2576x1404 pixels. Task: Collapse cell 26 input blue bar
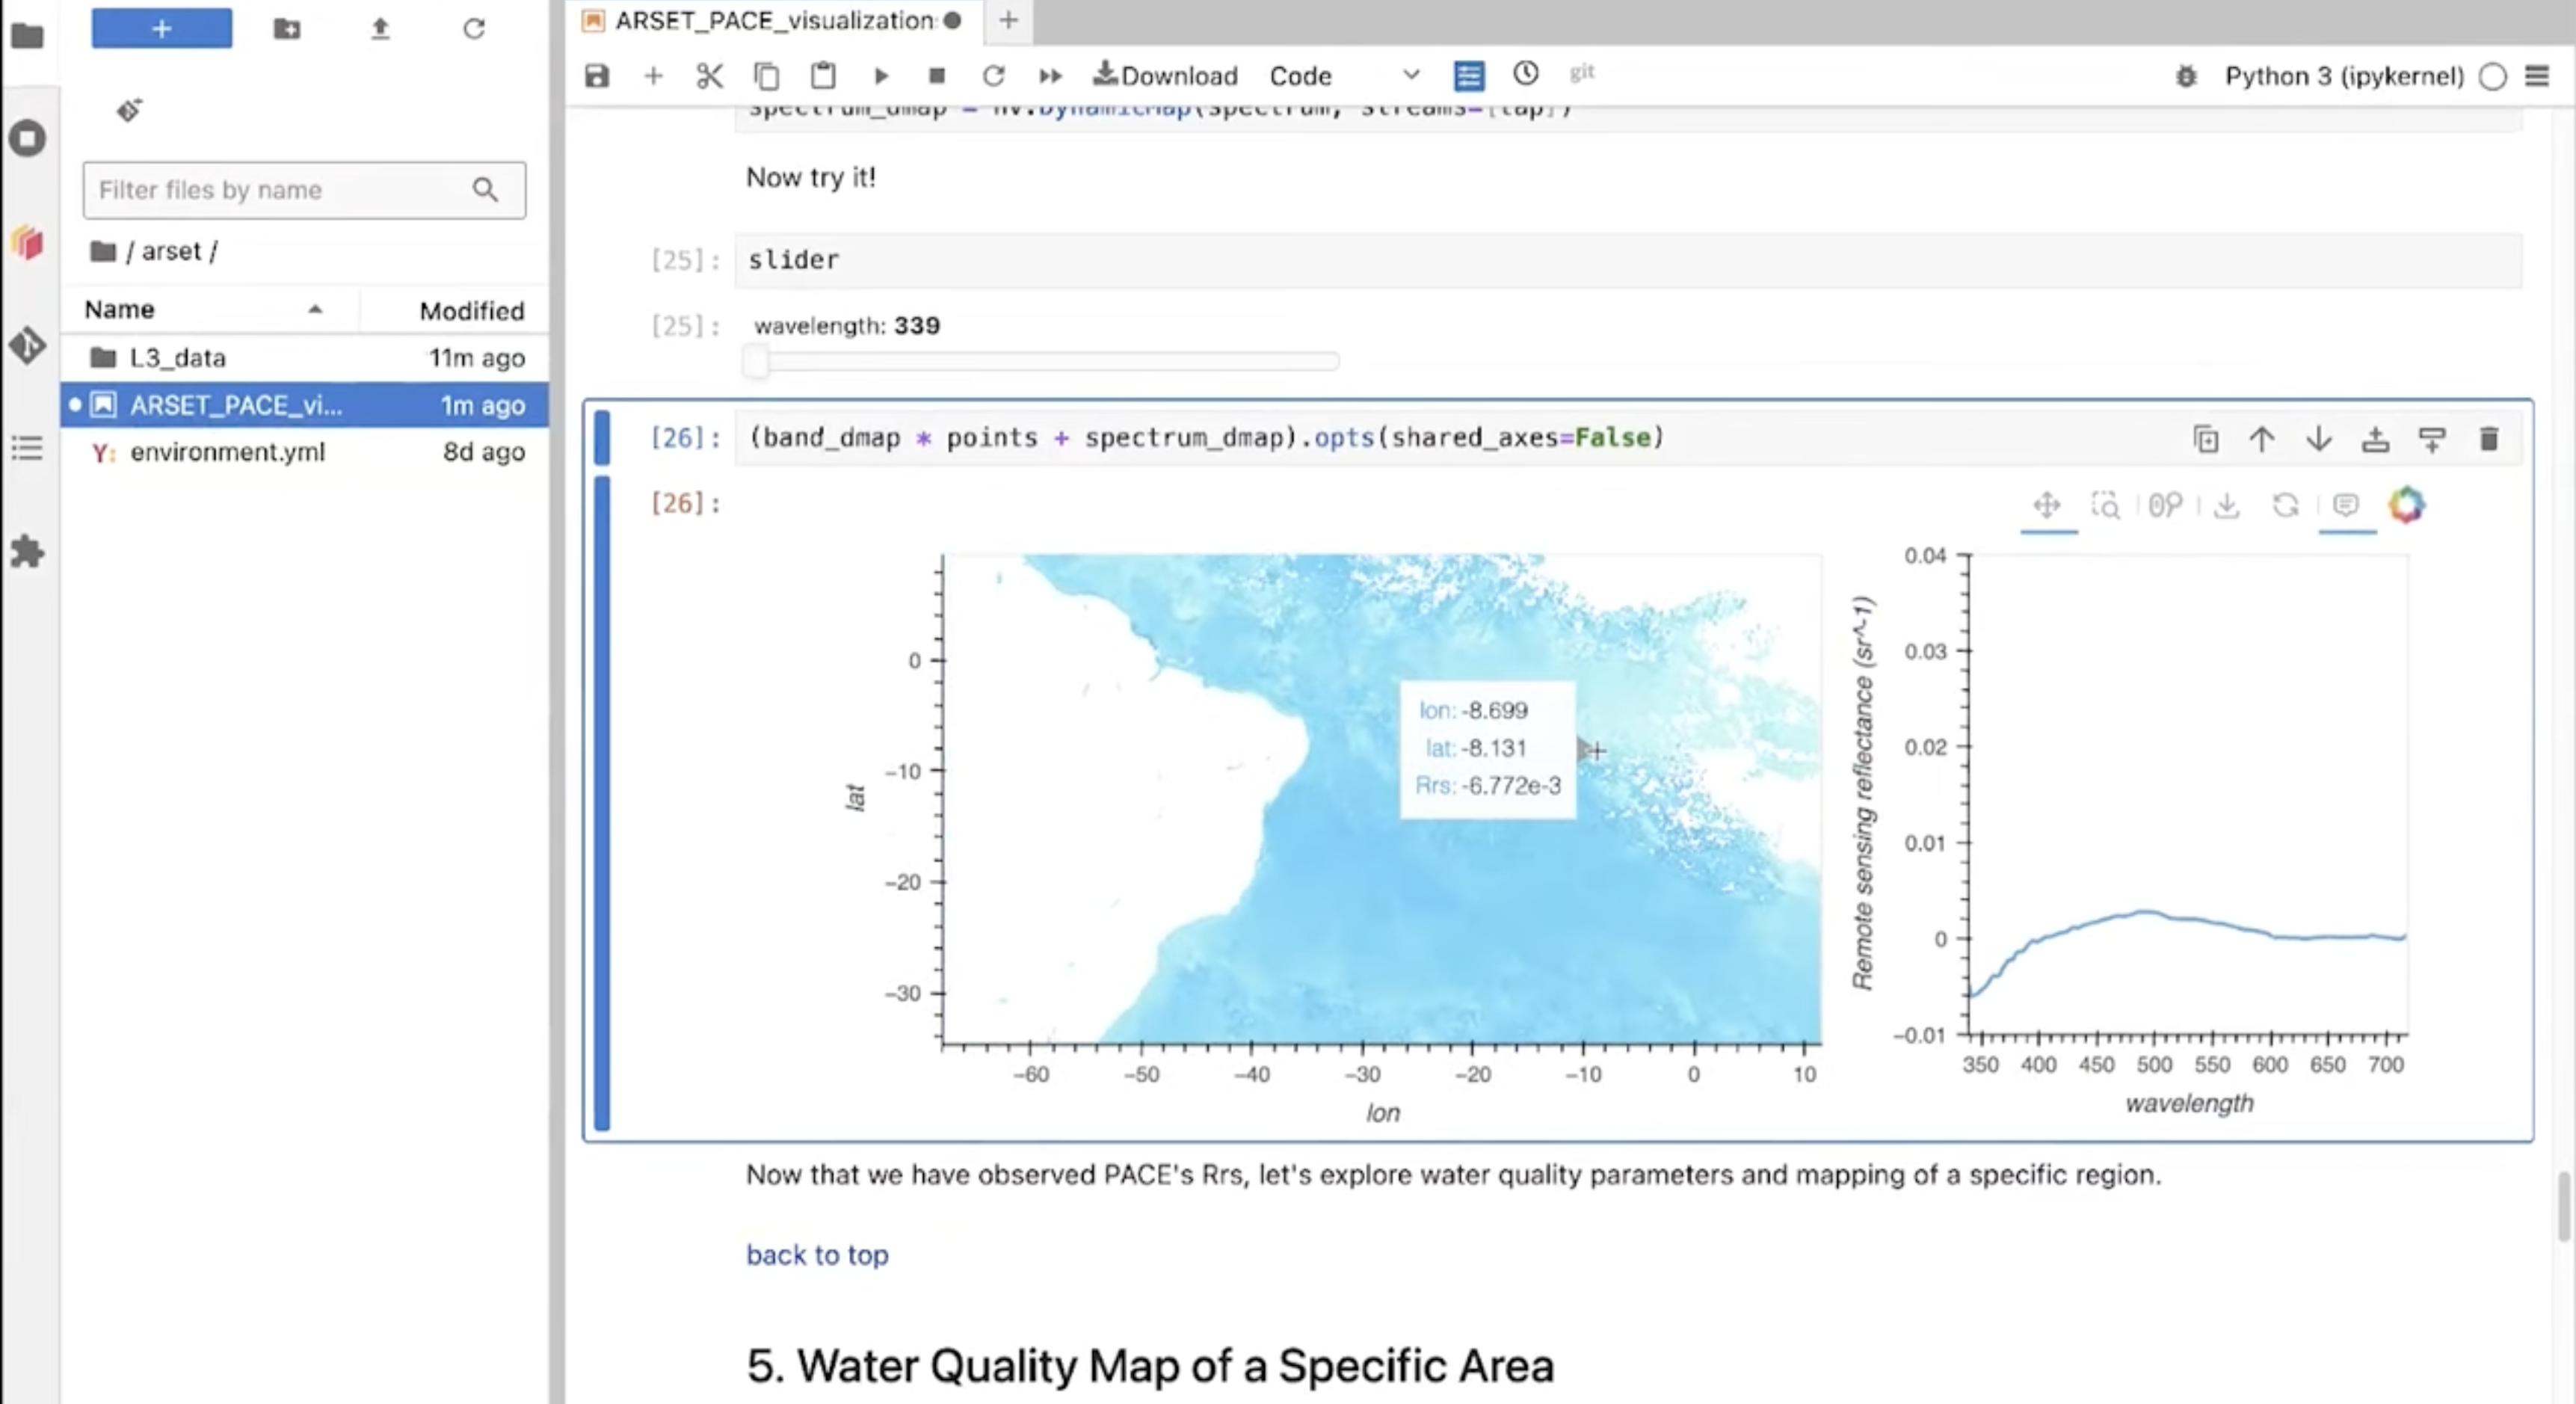pos(601,438)
